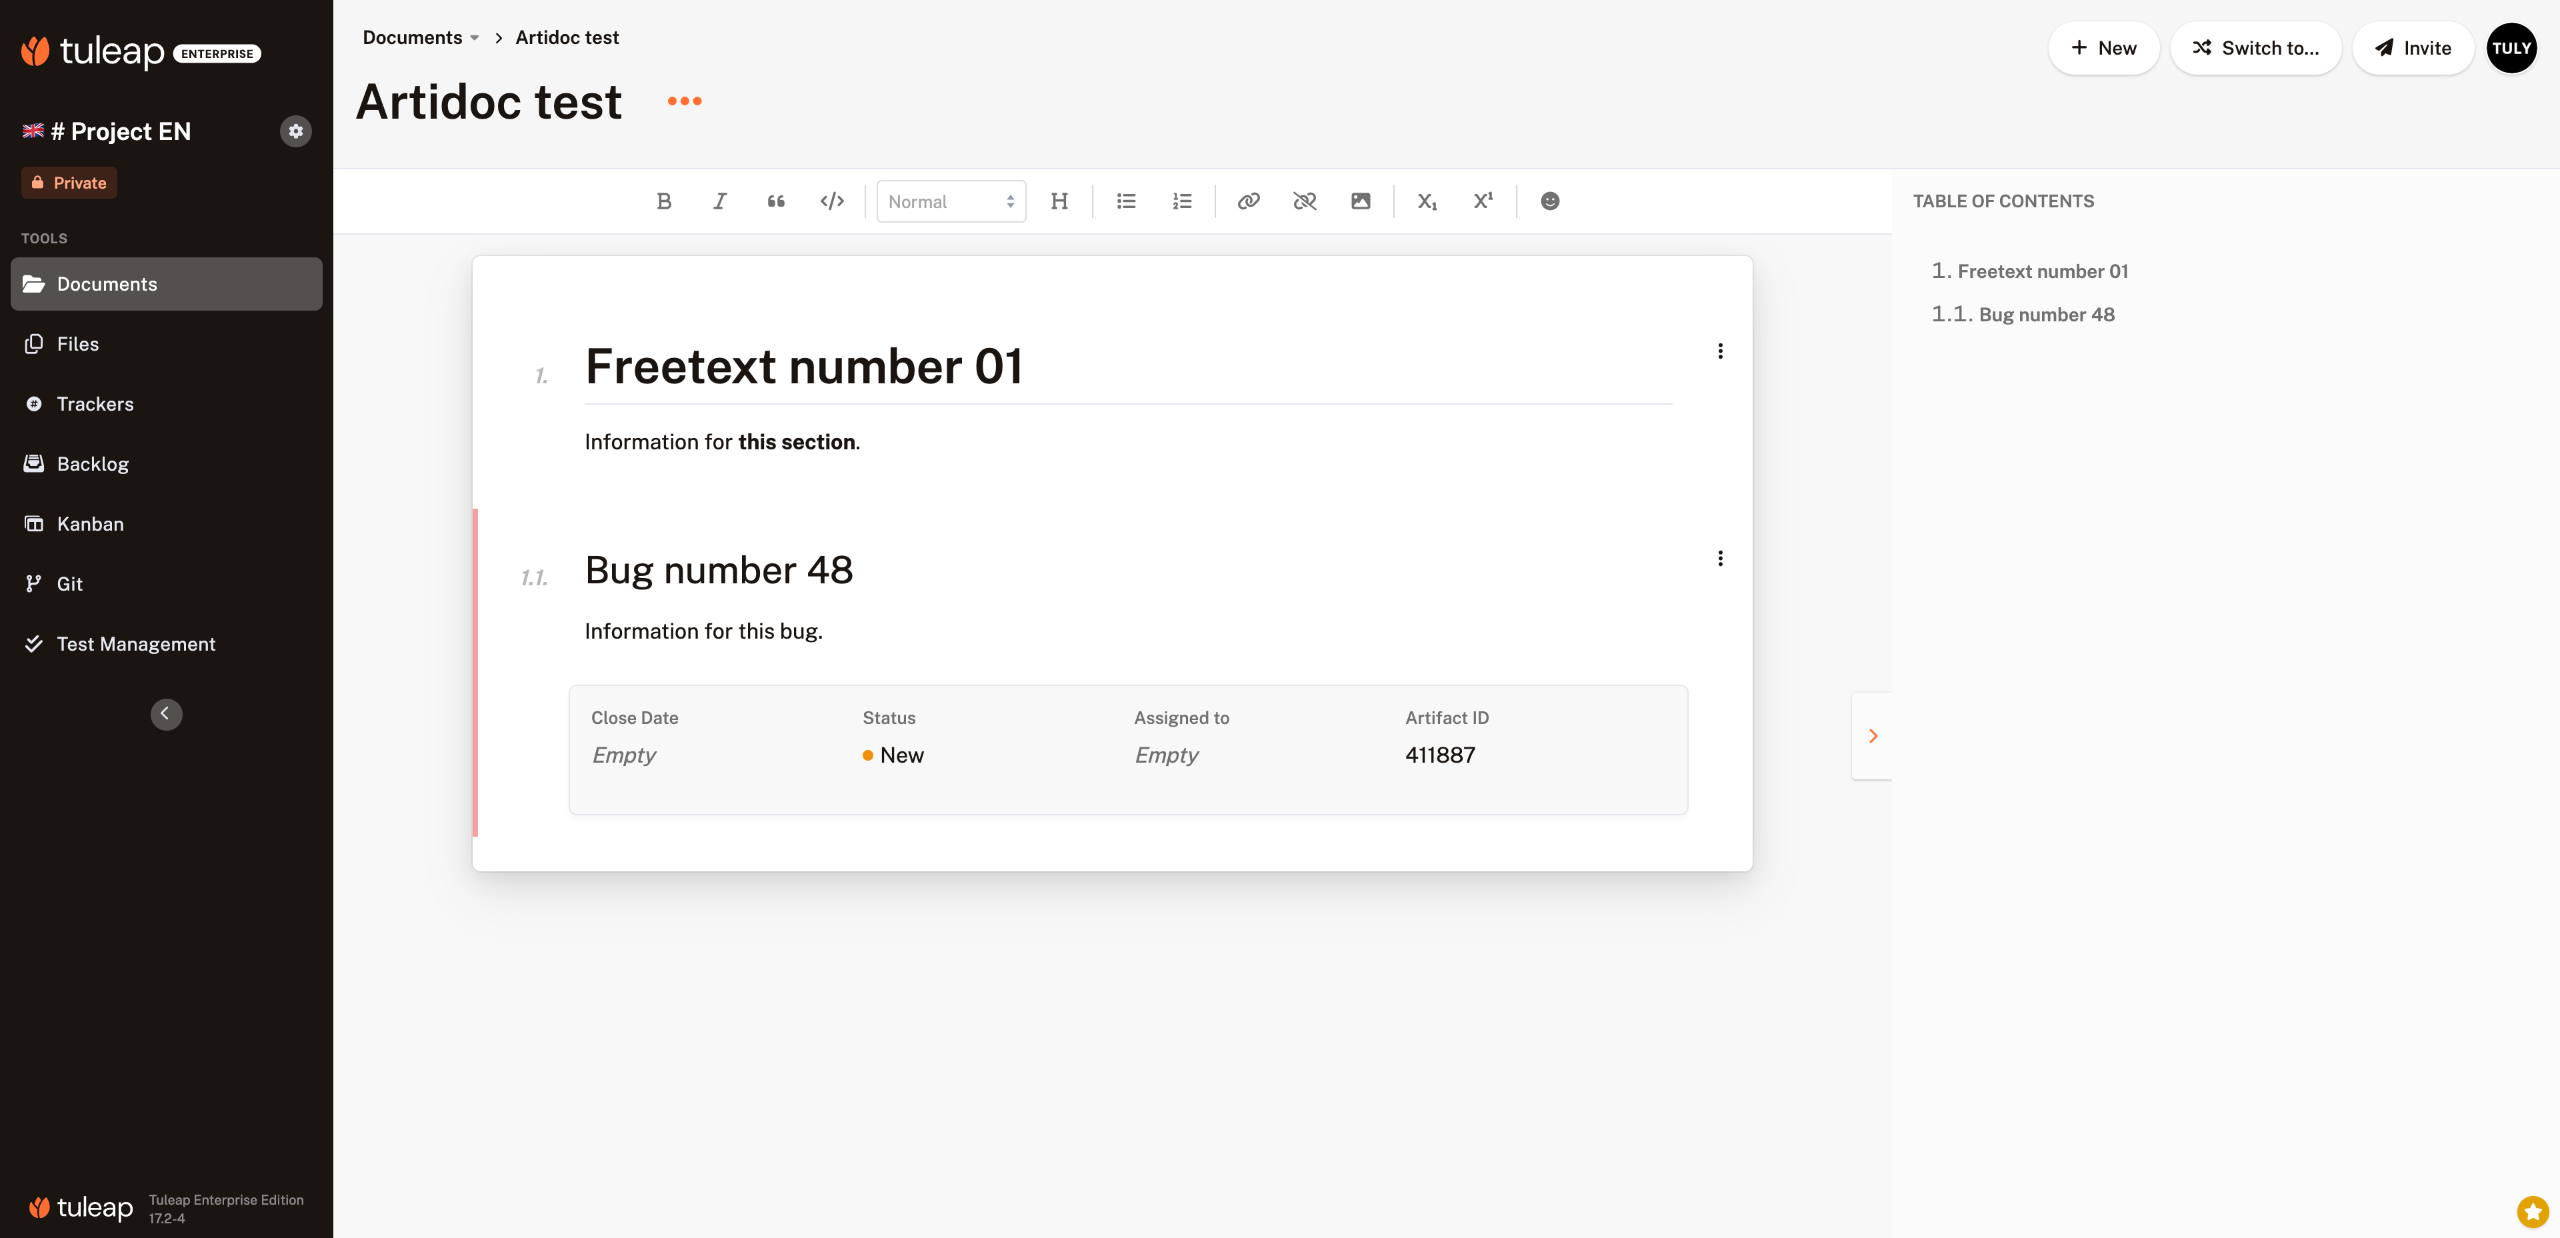Image resolution: width=2560 pixels, height=1238 pixels.
Task: Collapse the table of contents panel
Action: click(1872, 736)
